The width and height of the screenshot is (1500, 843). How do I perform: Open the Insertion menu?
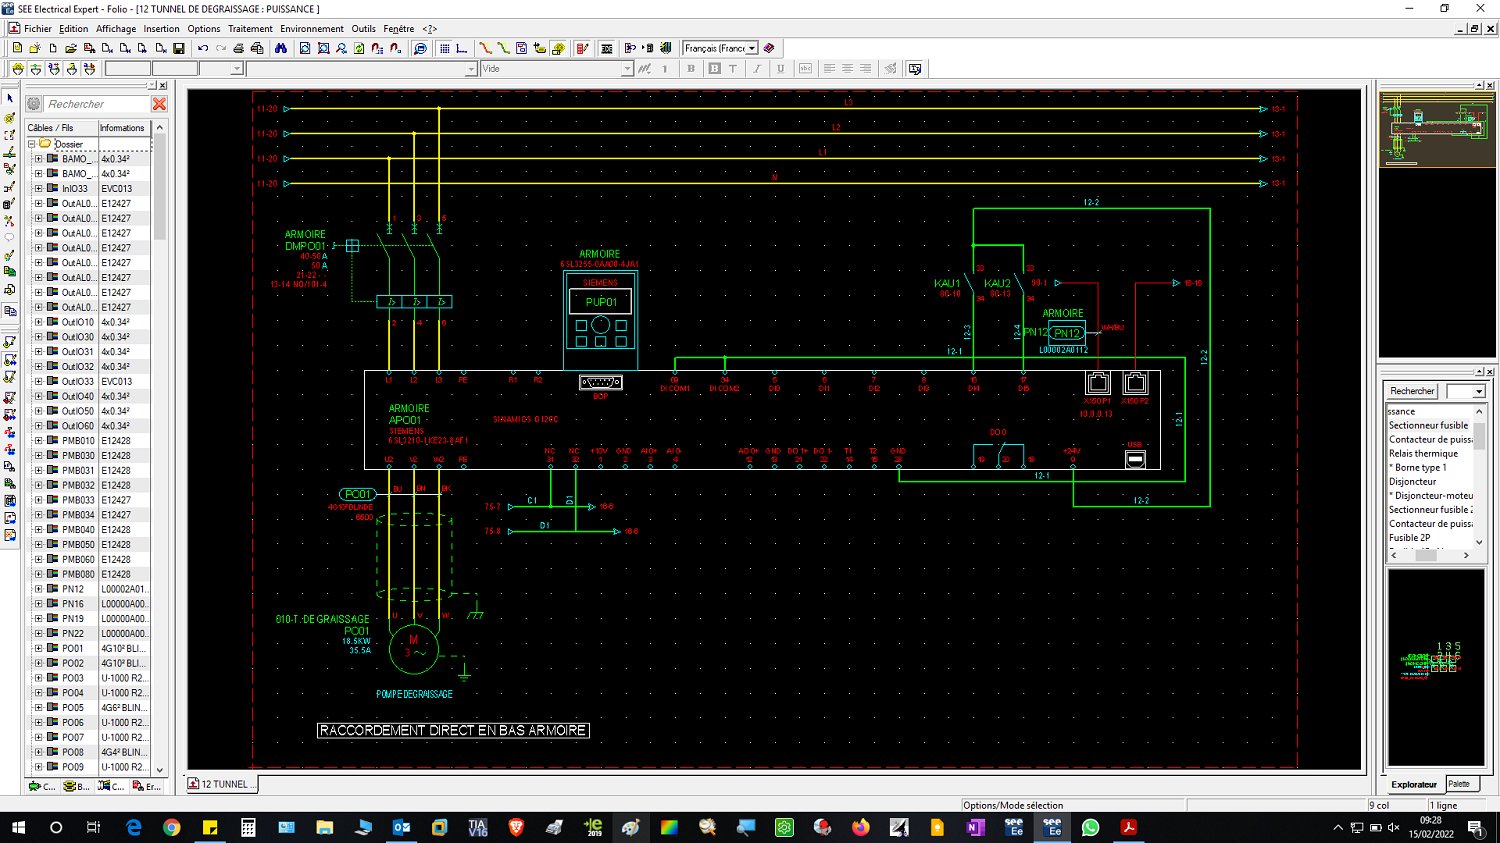[x=161, y=29]
